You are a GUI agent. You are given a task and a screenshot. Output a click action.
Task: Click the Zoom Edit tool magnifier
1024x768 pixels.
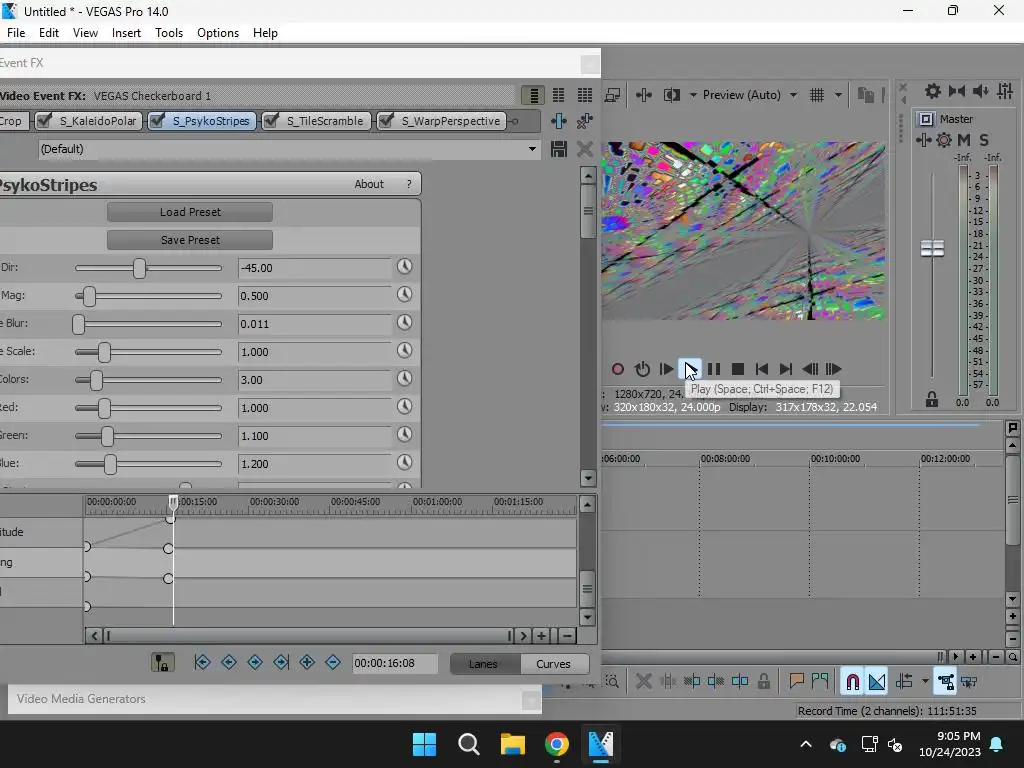(x=613, y=682)
